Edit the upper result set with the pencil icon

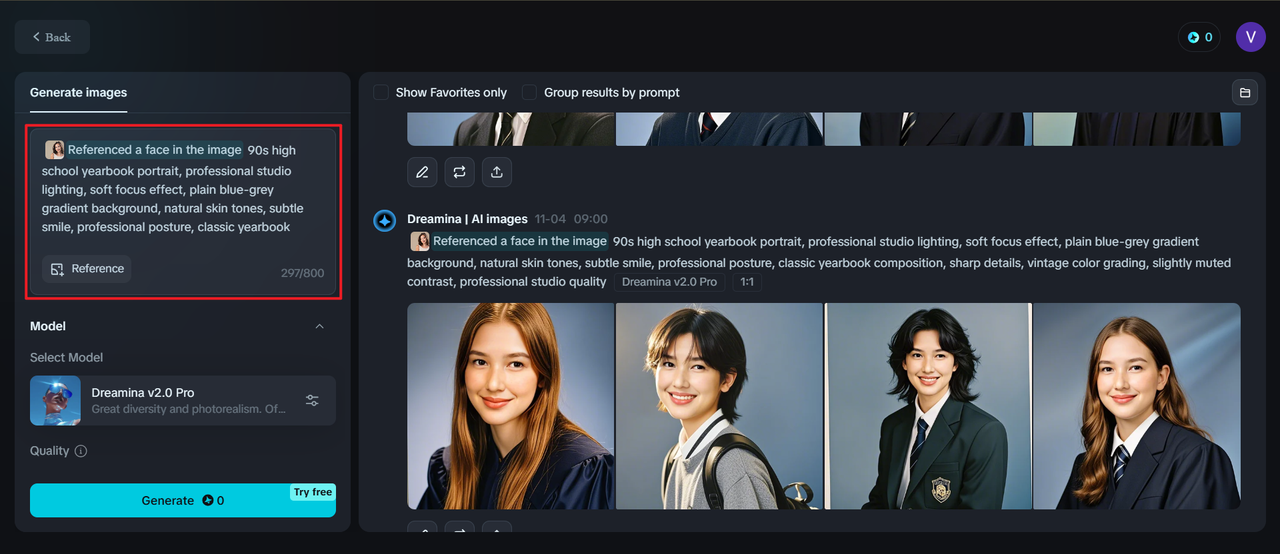(422, 172)
